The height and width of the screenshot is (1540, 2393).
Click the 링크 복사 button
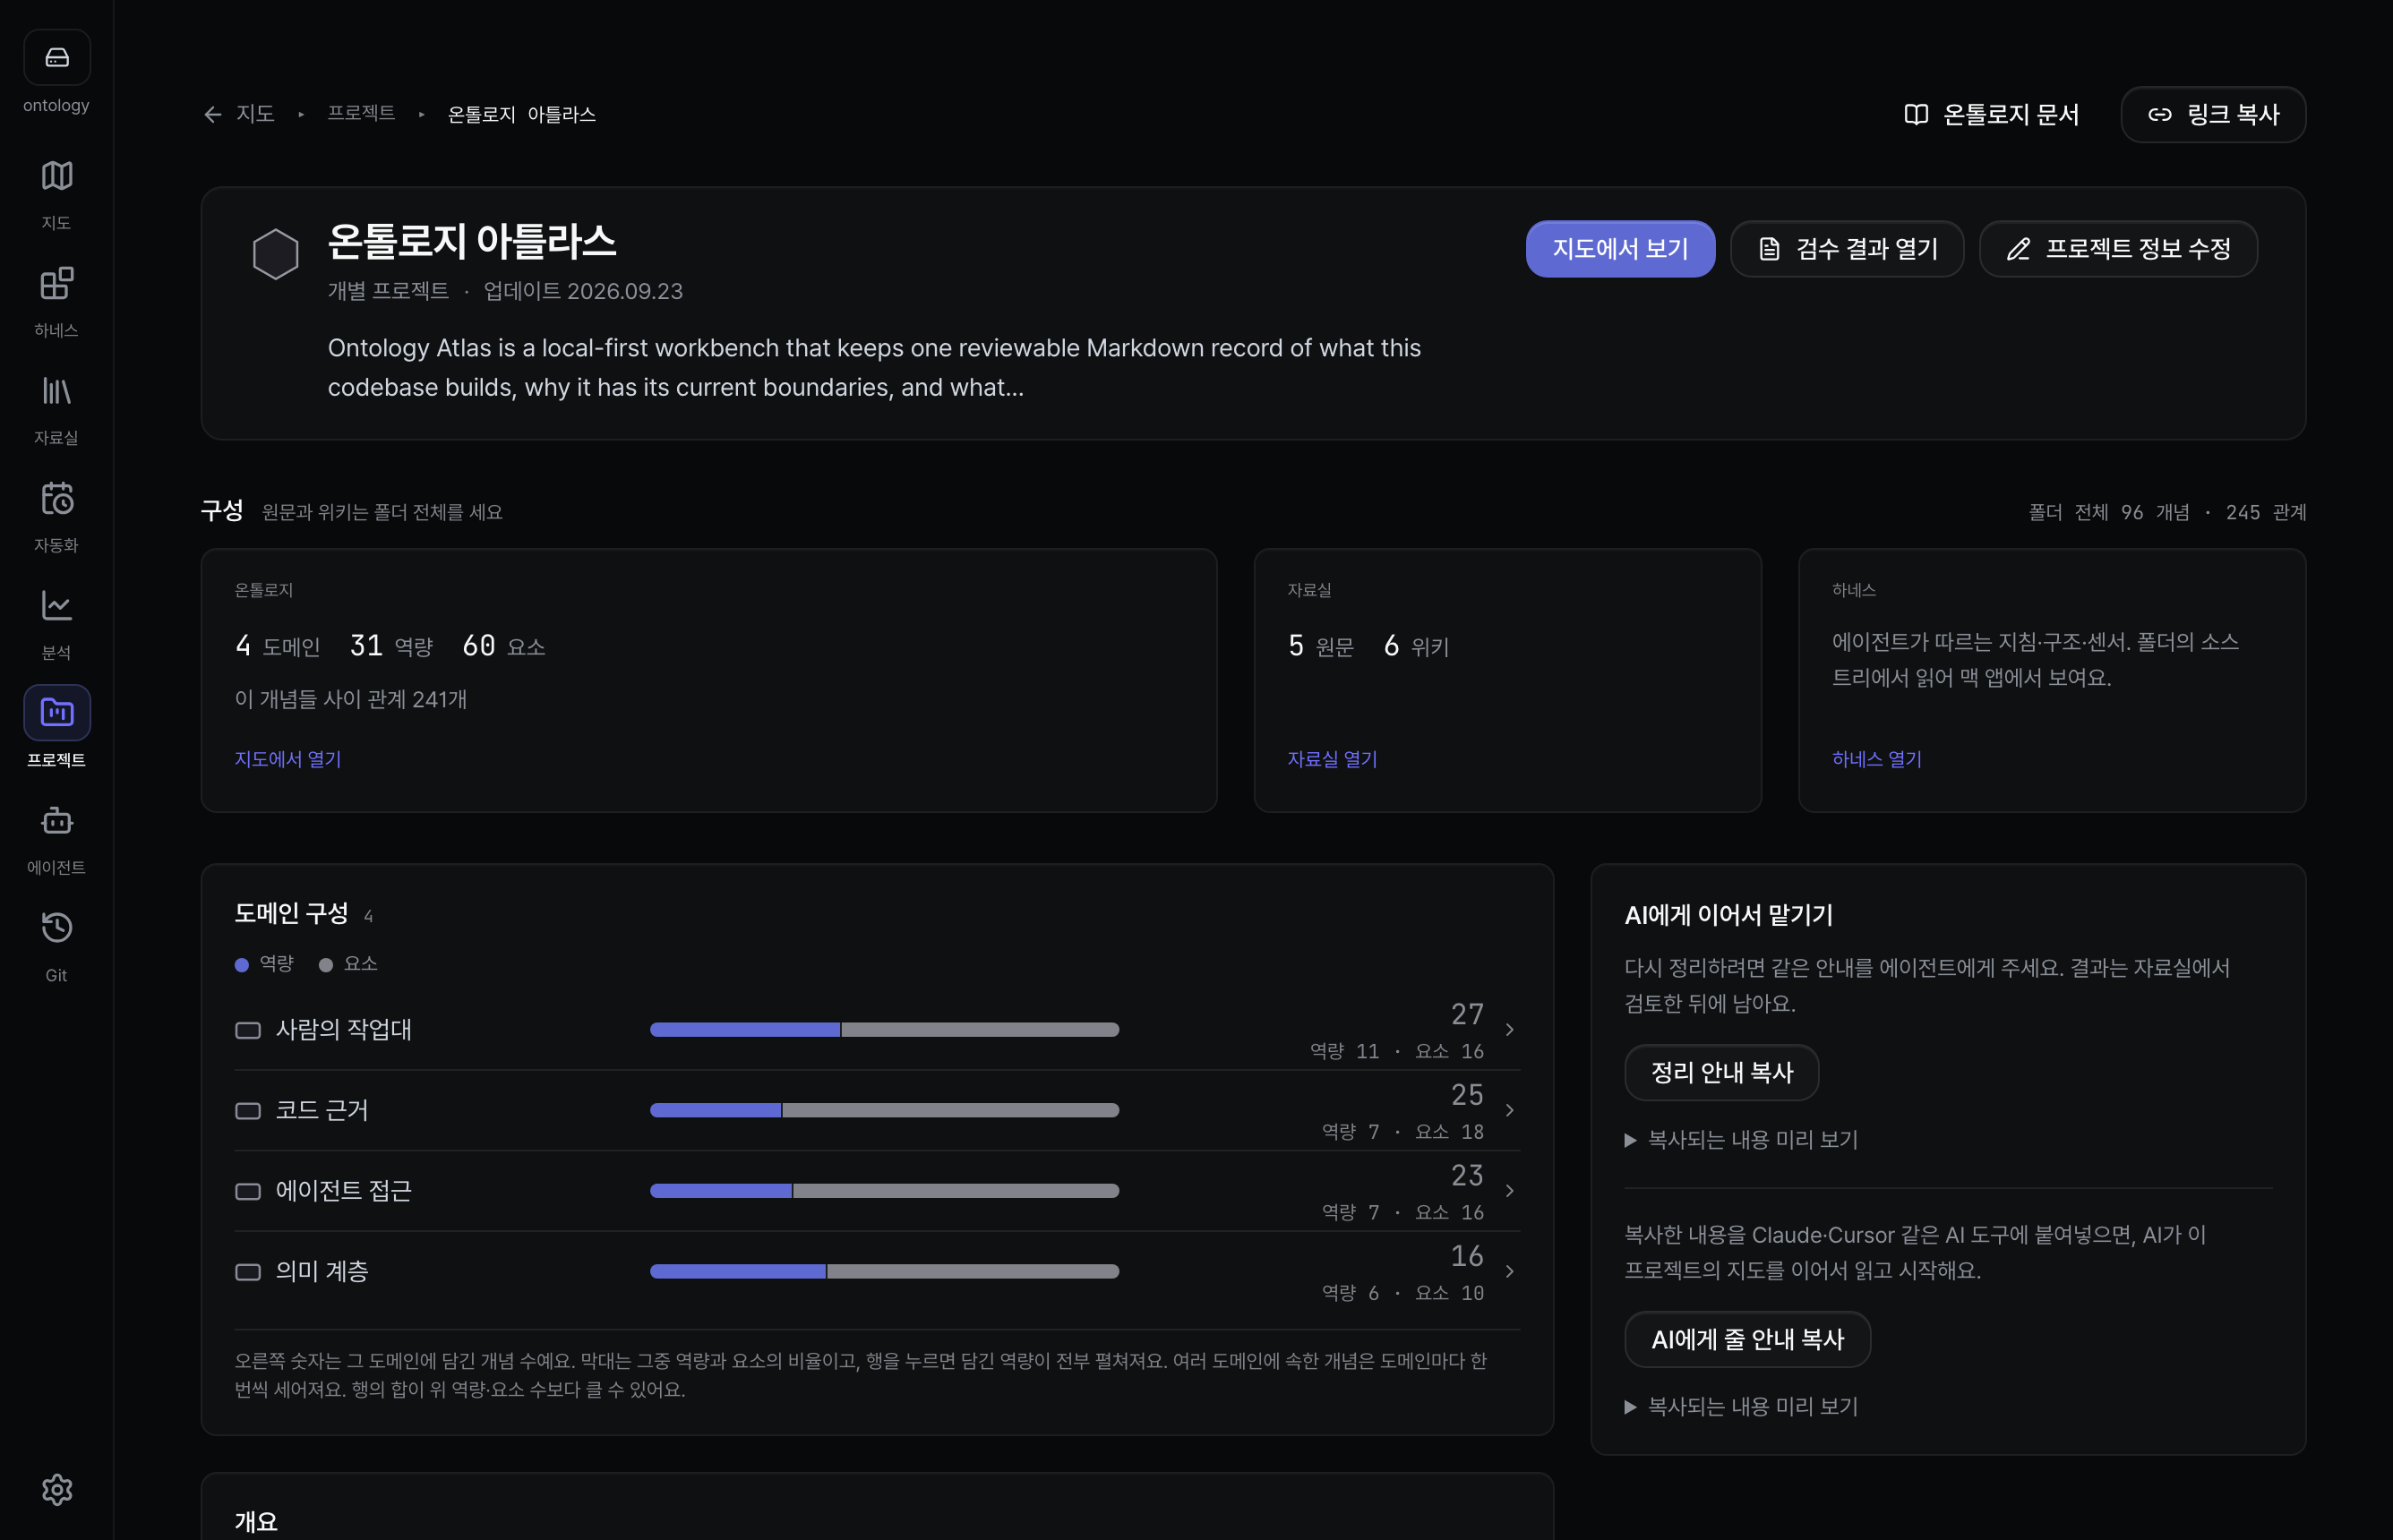[2213, 115]
